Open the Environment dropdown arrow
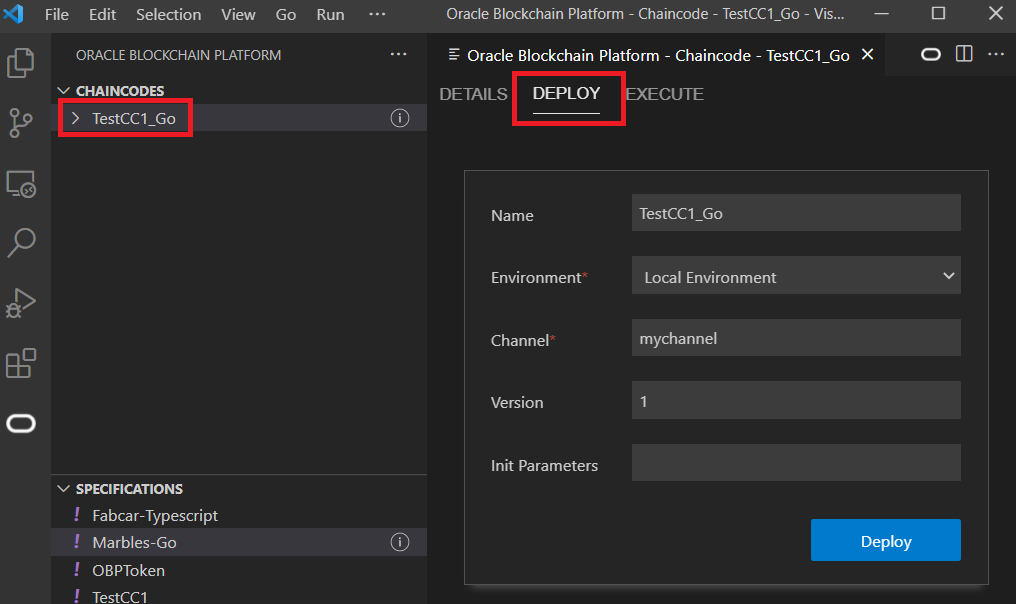 [948, 275]
